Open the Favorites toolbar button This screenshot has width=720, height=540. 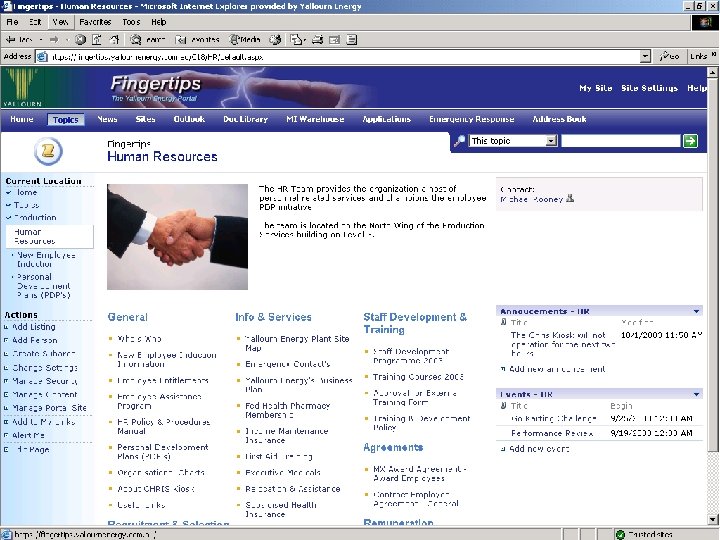(x=197, y=40)
